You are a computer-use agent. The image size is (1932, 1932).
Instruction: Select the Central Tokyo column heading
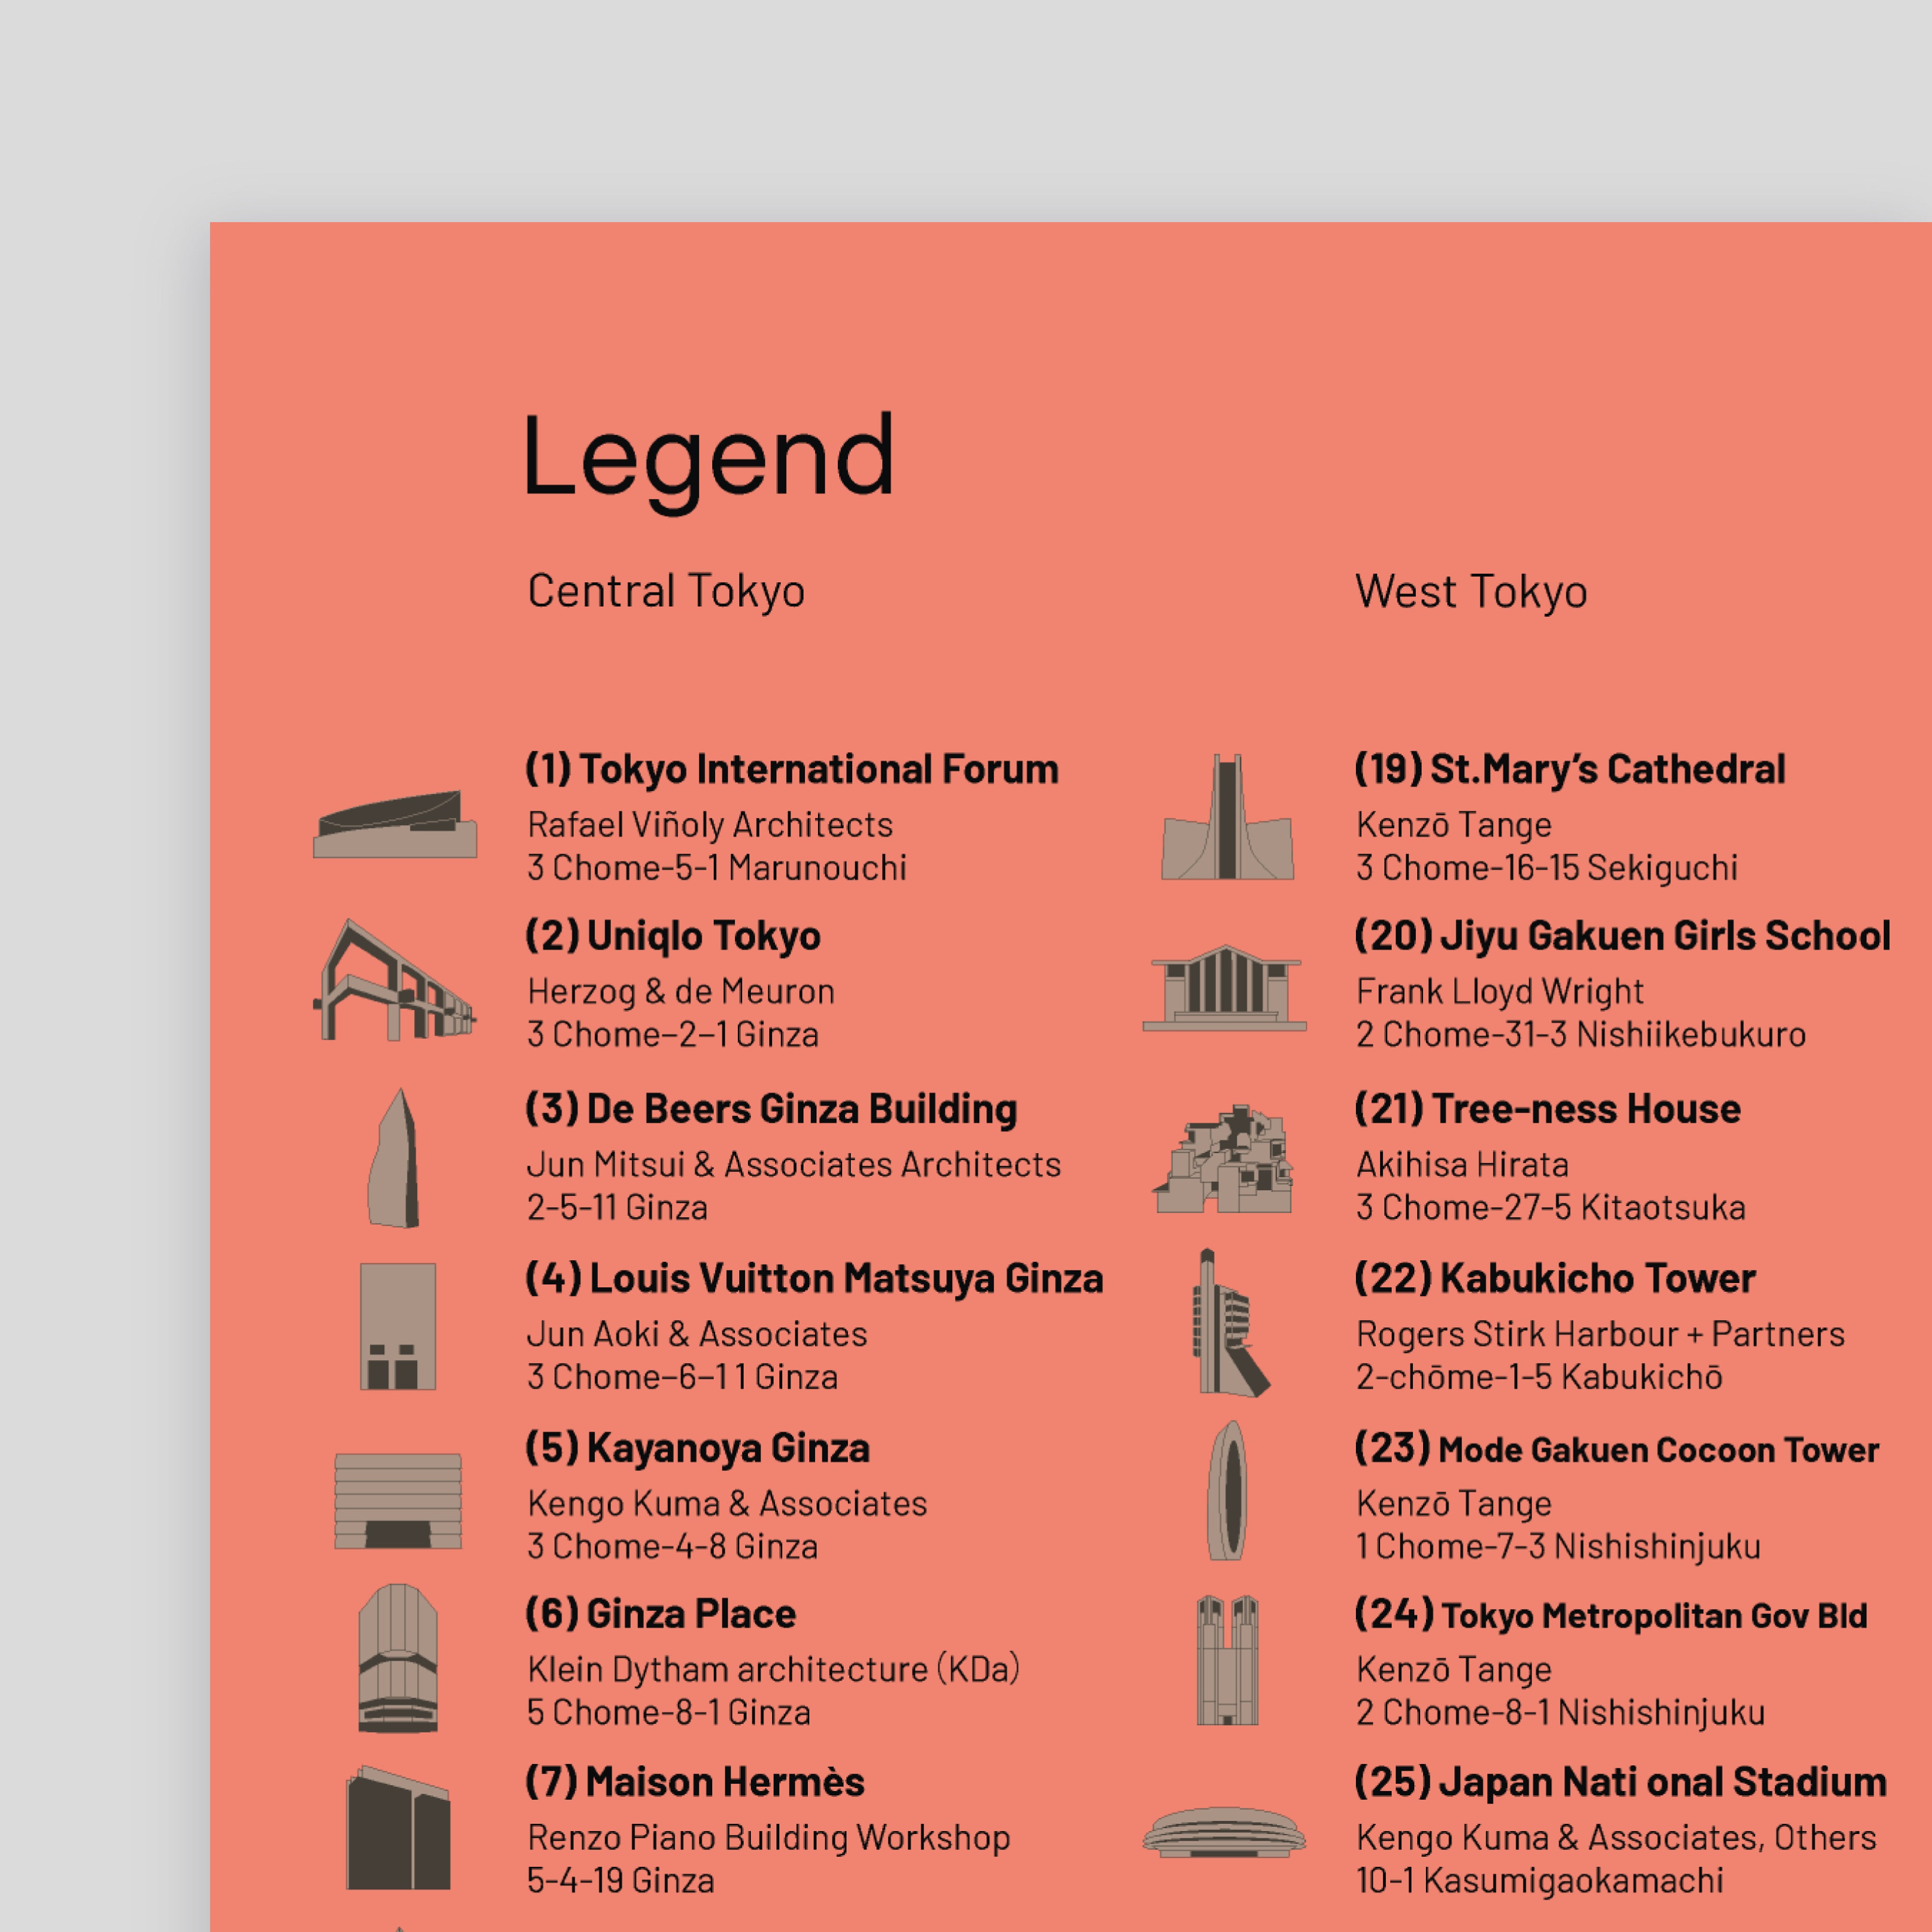click(666, 591)
